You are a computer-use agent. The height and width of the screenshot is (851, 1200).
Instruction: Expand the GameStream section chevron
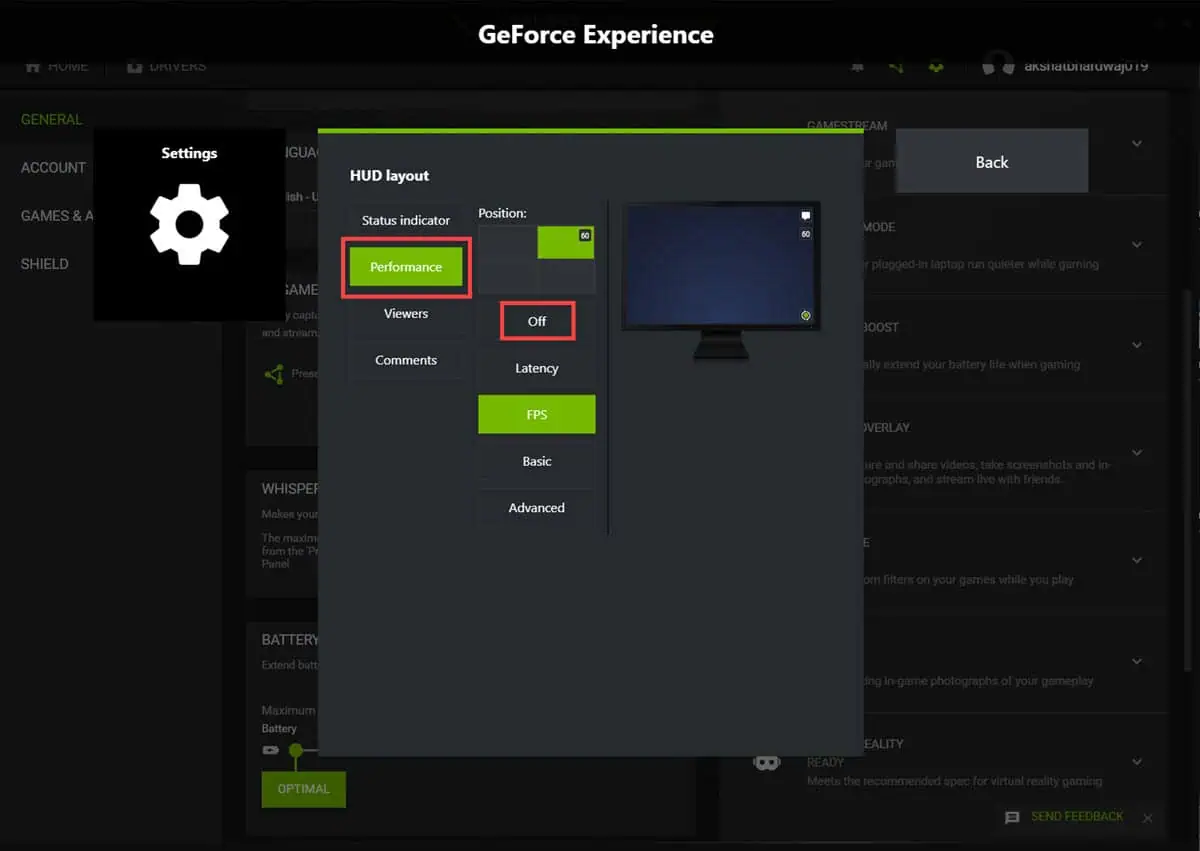coord(1137,144)
